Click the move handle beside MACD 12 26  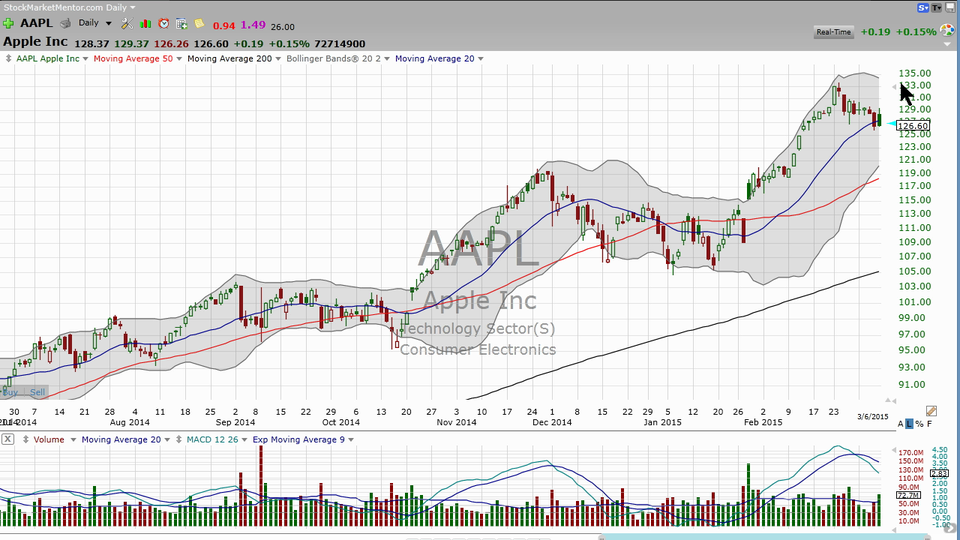[x=179, y=440]
